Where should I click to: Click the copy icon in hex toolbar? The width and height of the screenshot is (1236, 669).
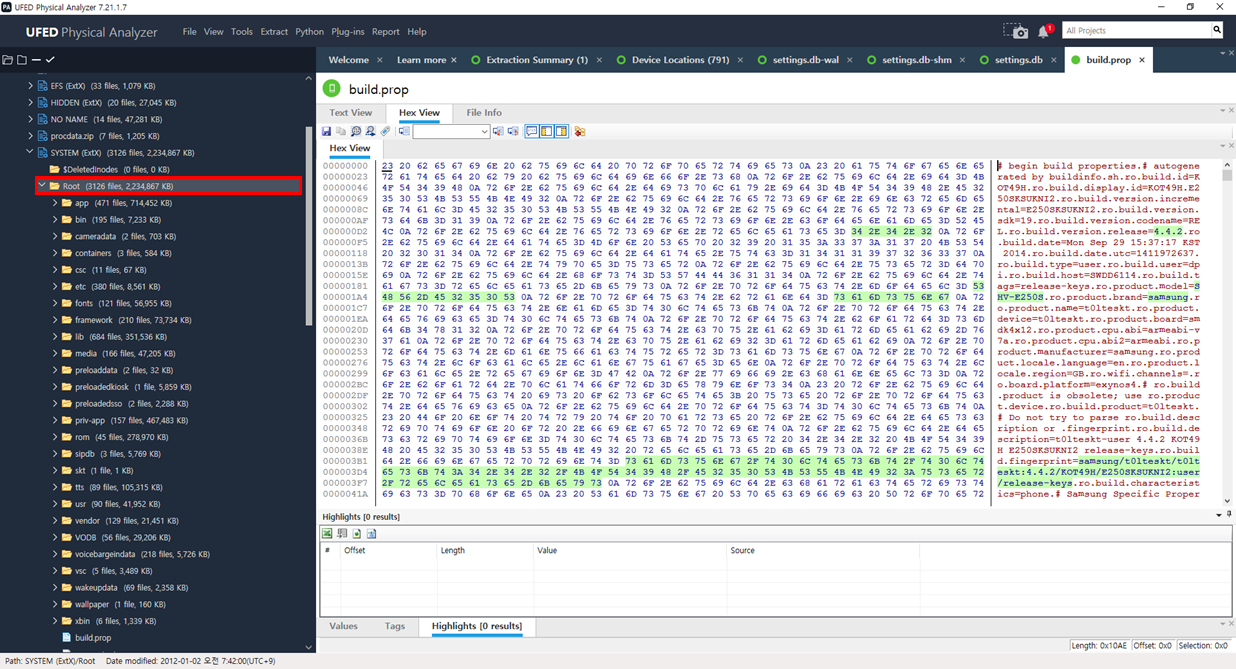341,131
